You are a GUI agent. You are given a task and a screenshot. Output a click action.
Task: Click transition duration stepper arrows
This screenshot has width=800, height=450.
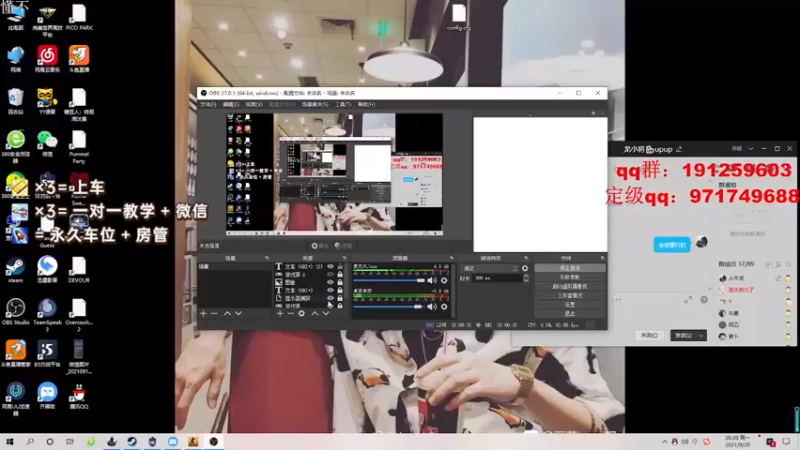coord(526,278)
